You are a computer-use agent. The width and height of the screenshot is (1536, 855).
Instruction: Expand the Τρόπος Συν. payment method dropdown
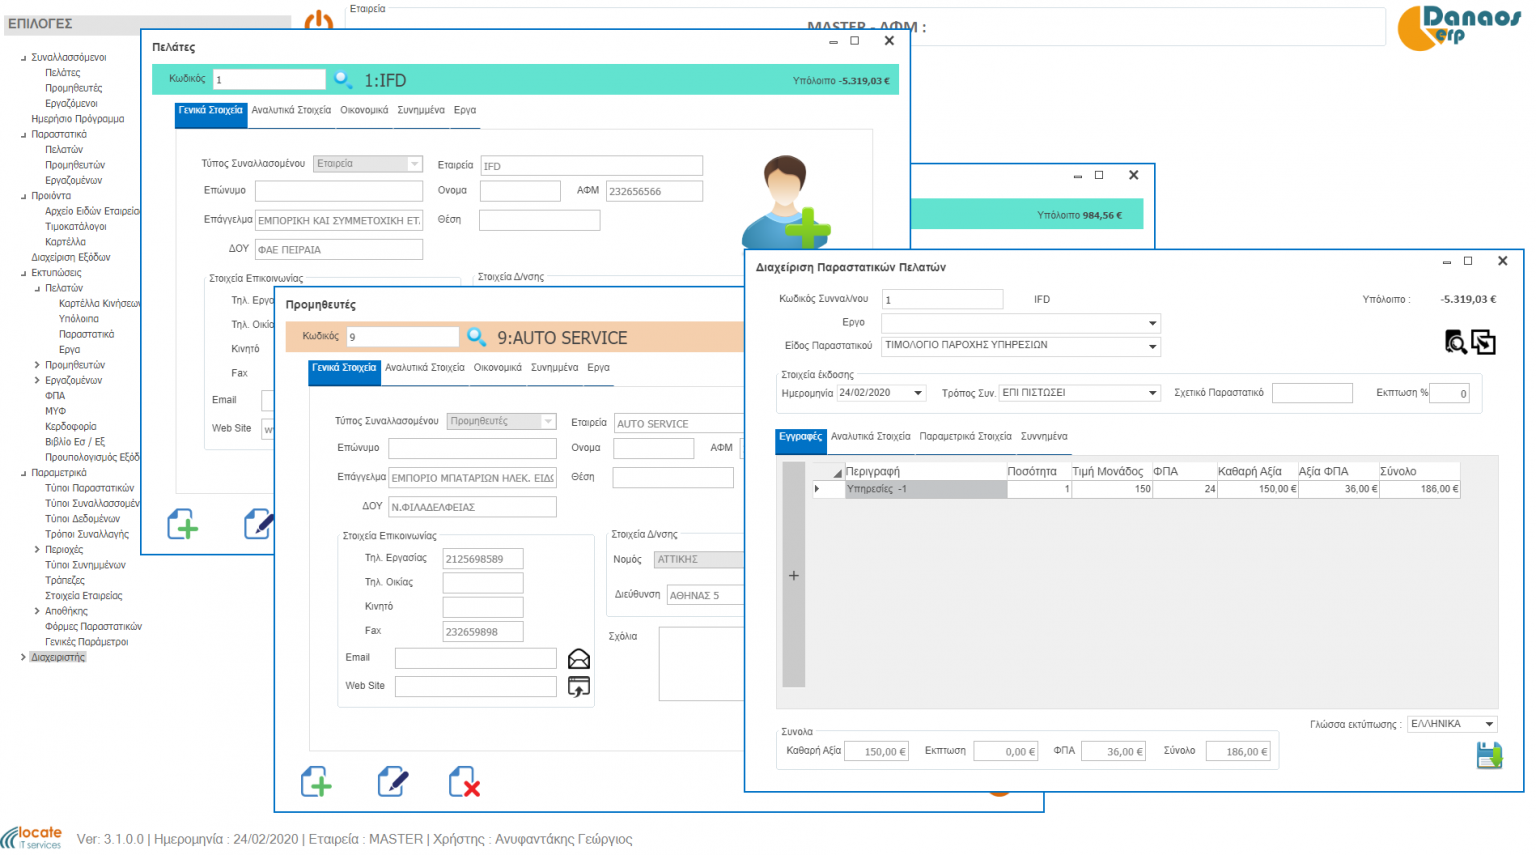1152,393
